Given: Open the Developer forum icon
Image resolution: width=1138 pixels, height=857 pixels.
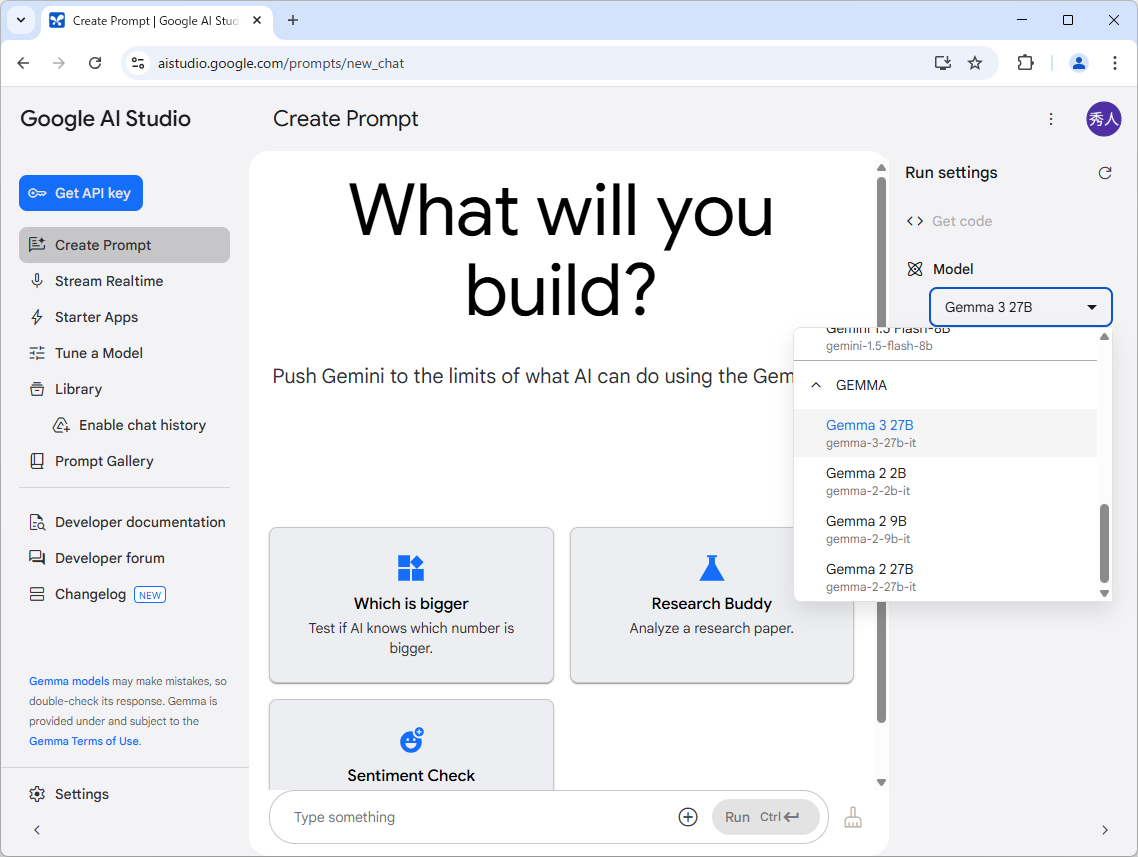Looking at the screenshot, I should click(x=37, y=558).
